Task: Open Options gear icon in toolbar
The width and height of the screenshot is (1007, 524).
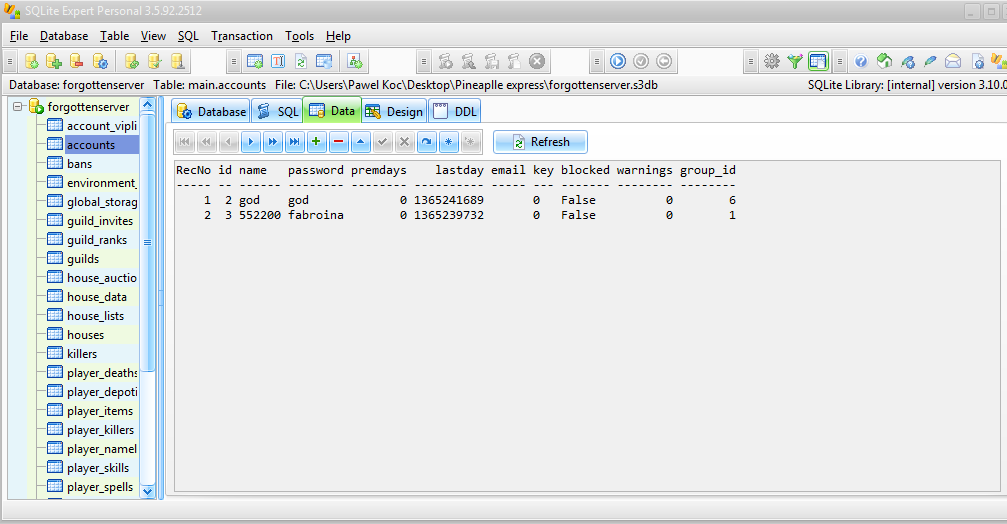Action: pyautogui.click(x=772, y=61)
